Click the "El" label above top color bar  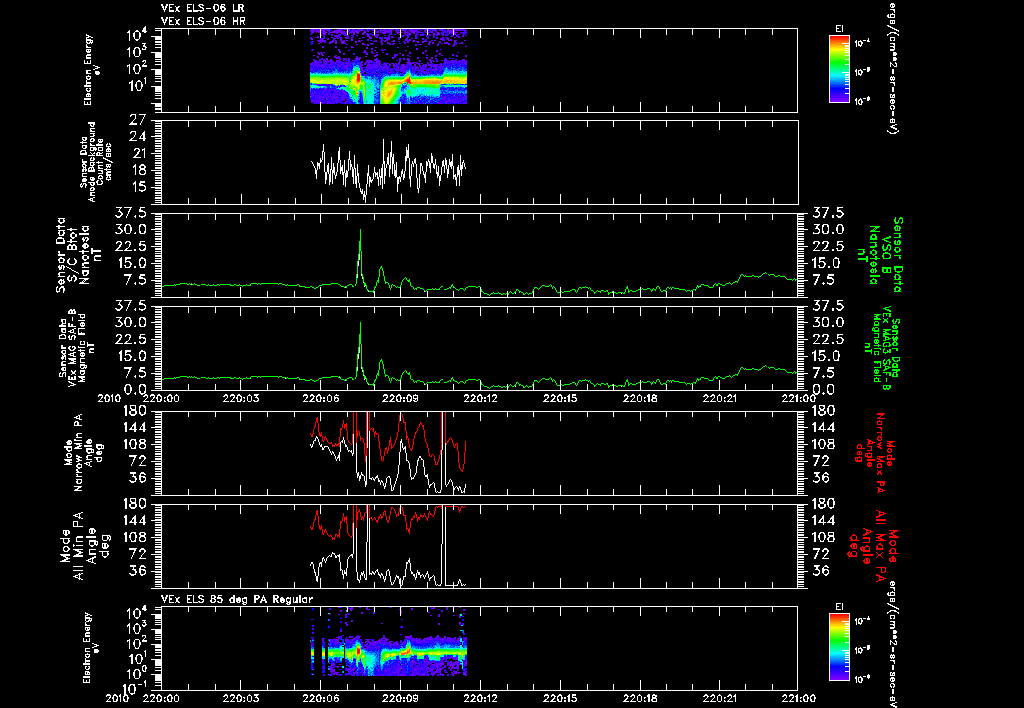tap(839, 28)
